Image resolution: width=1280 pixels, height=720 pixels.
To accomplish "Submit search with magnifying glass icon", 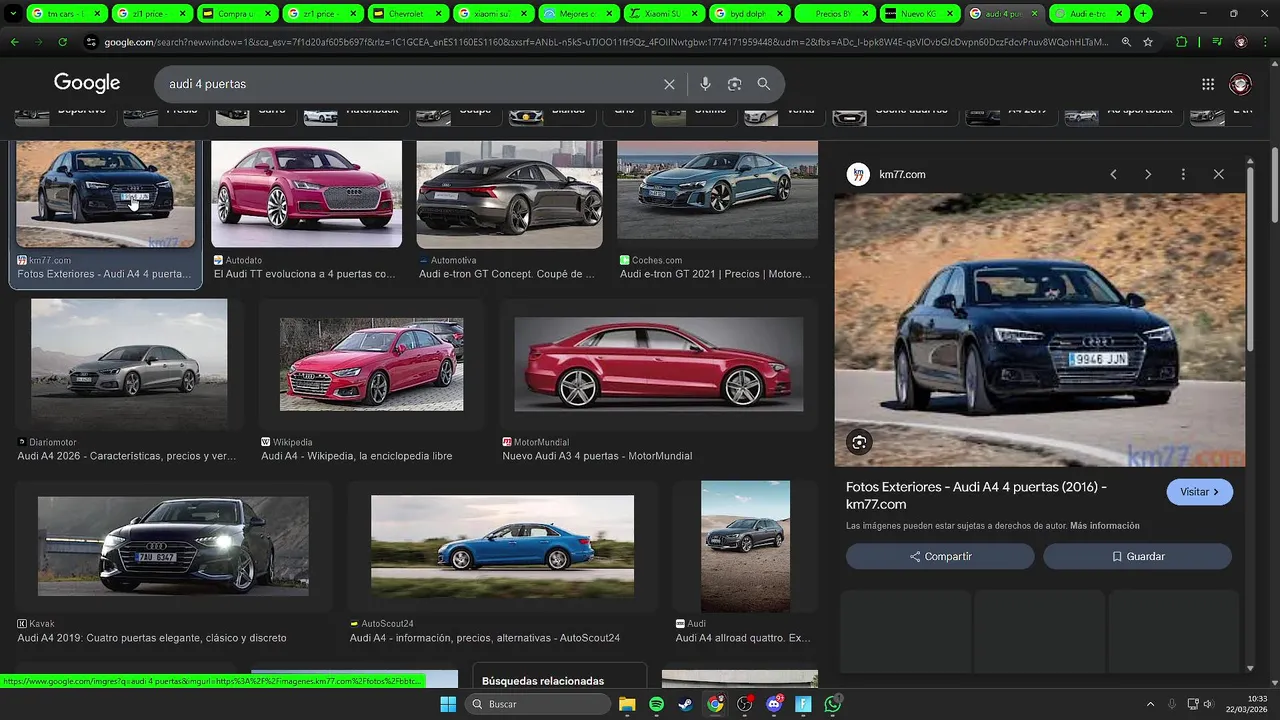I will (x=764, y=84).
